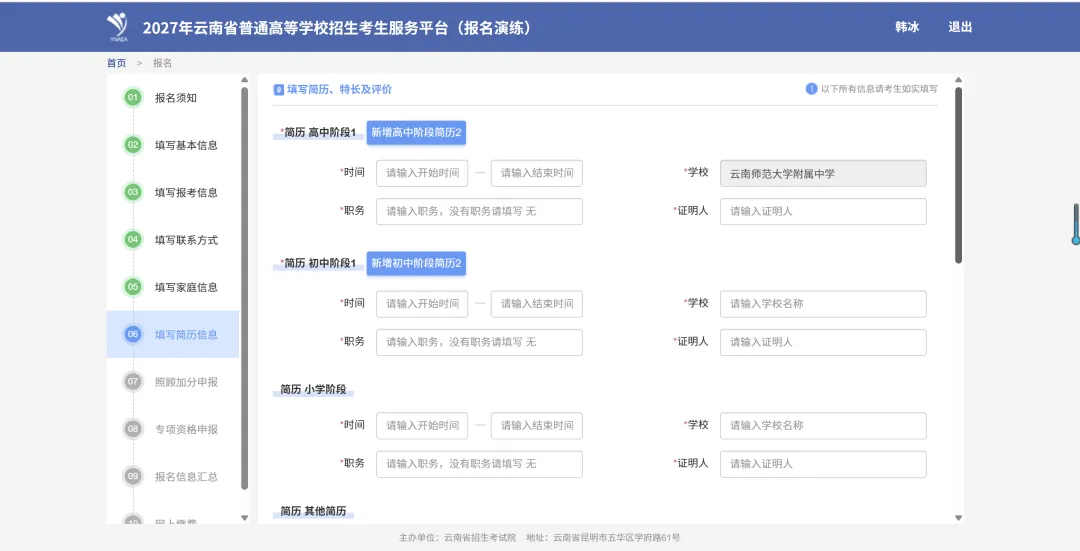
Task: Click high school 学校 field 云南师范大学附属中学
Action: click(x=823, y=174)
